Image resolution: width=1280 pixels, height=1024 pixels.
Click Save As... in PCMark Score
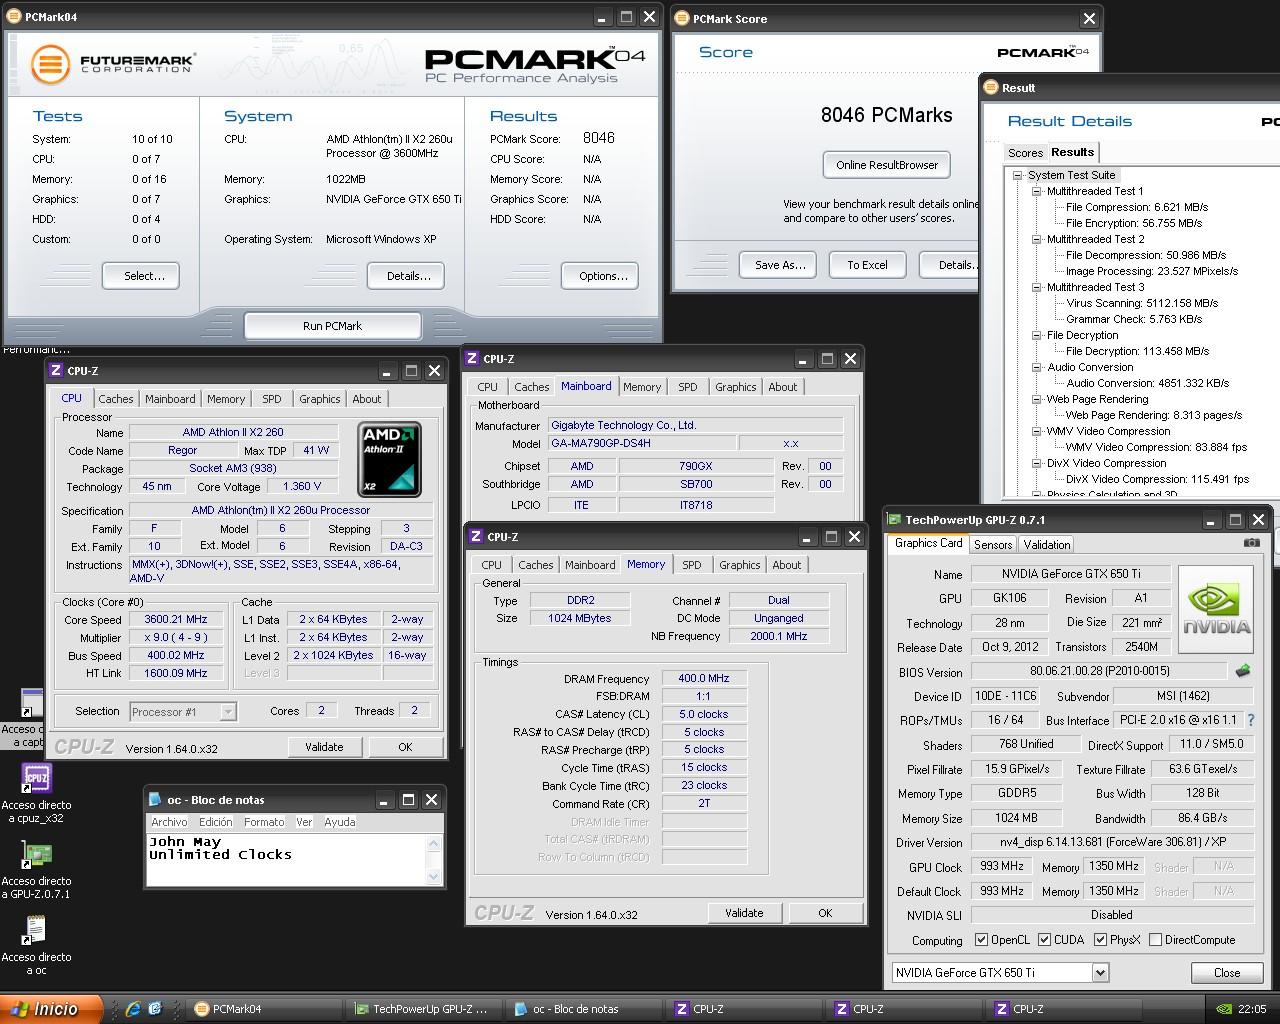click(x=779, y=265)
